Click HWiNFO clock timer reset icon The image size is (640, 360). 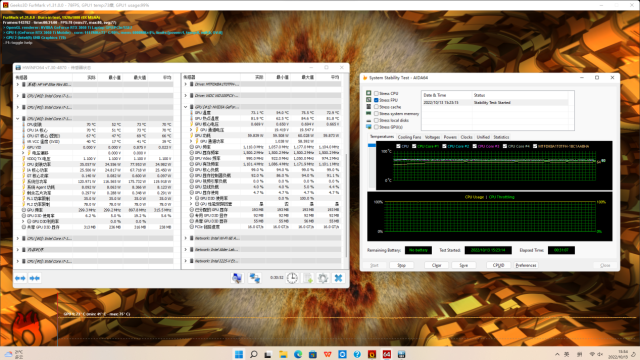[x=292, y=278]
